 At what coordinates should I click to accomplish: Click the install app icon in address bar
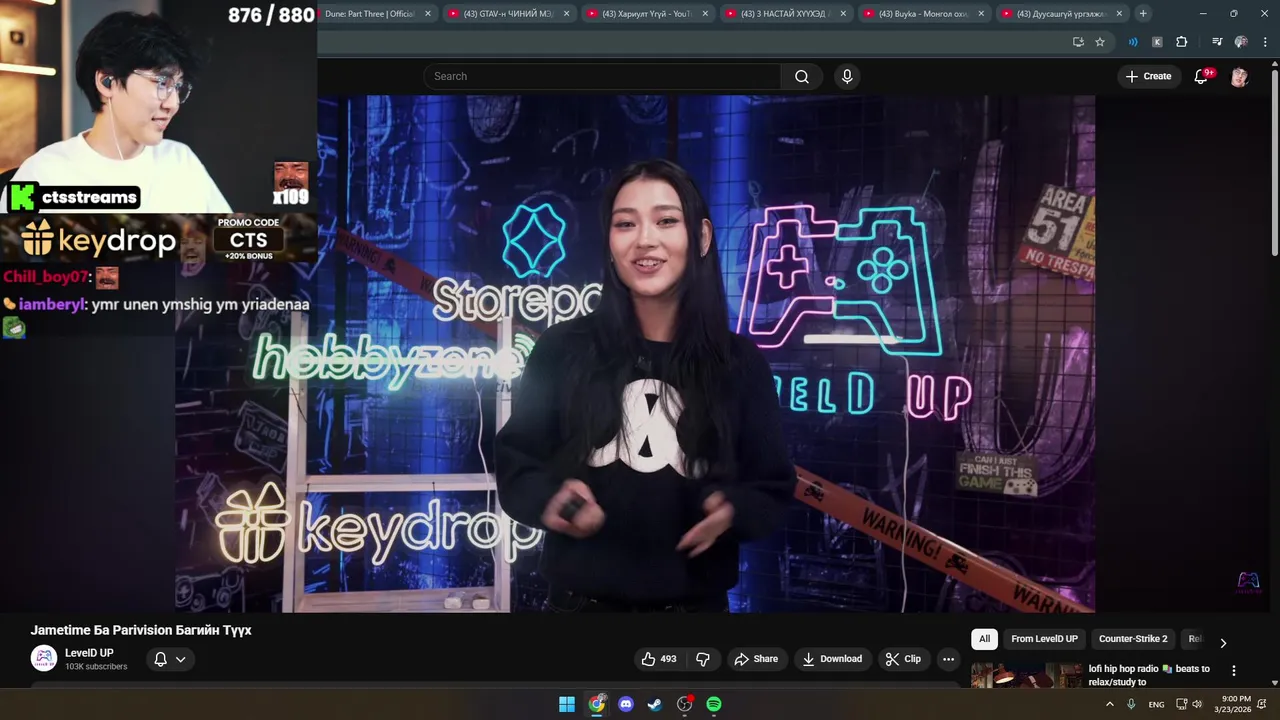pyautogui.click(x=1078, y=42)
